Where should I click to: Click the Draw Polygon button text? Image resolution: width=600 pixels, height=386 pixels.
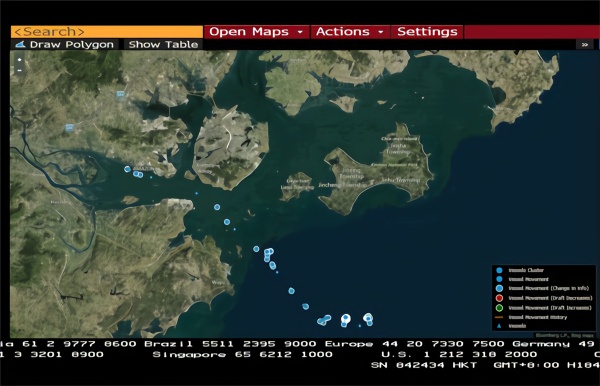point(72,44)
